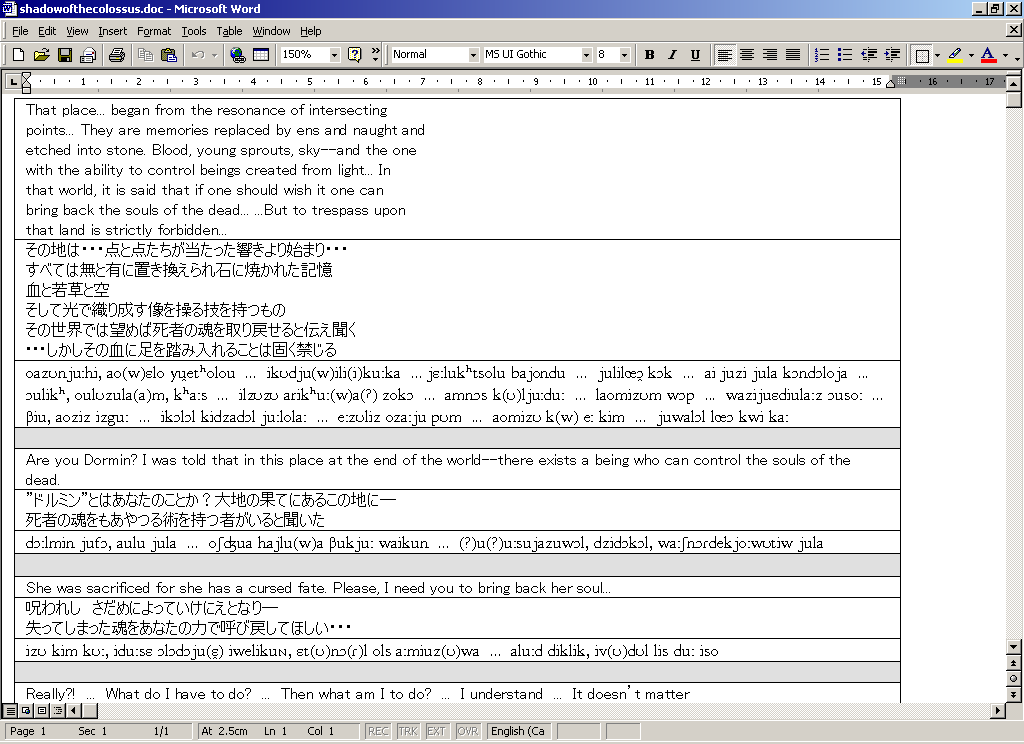
Task: Switch to Normal view using bottom-left button
Action: point(10,710)
